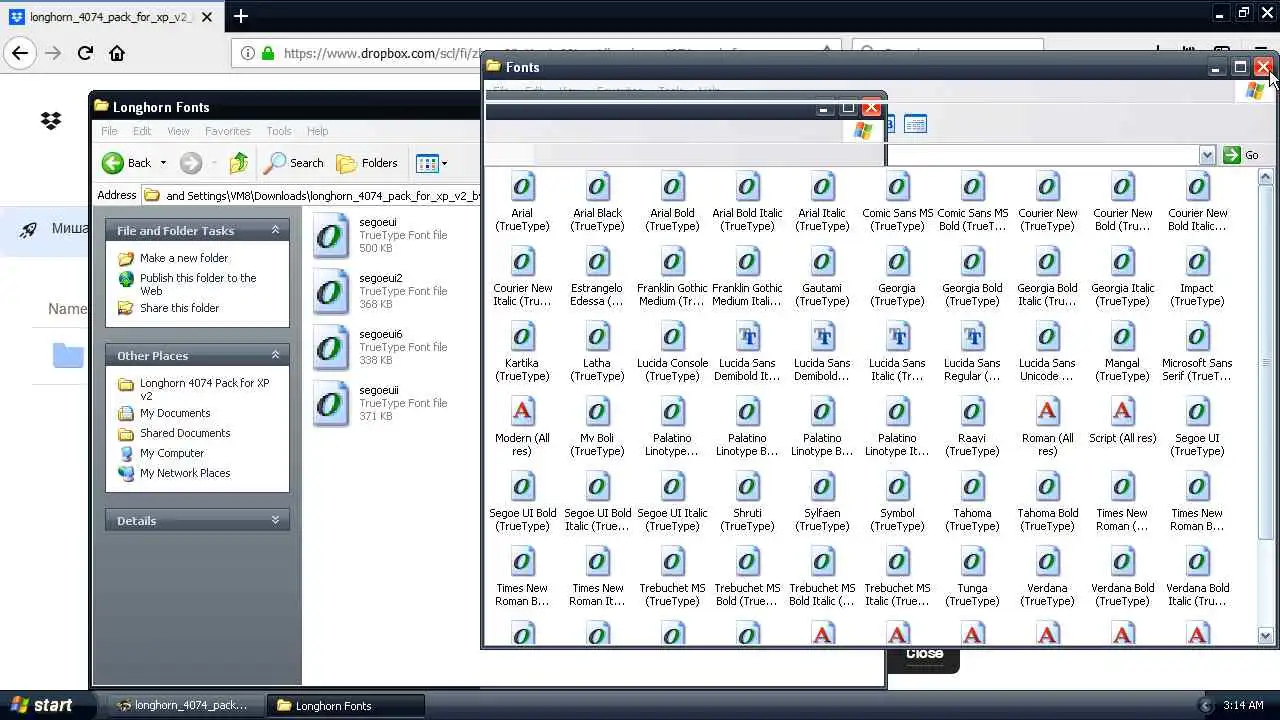Click the Longhorn Fonts address bar field
The image size is (1280, 720).
[x=314, y=196]
